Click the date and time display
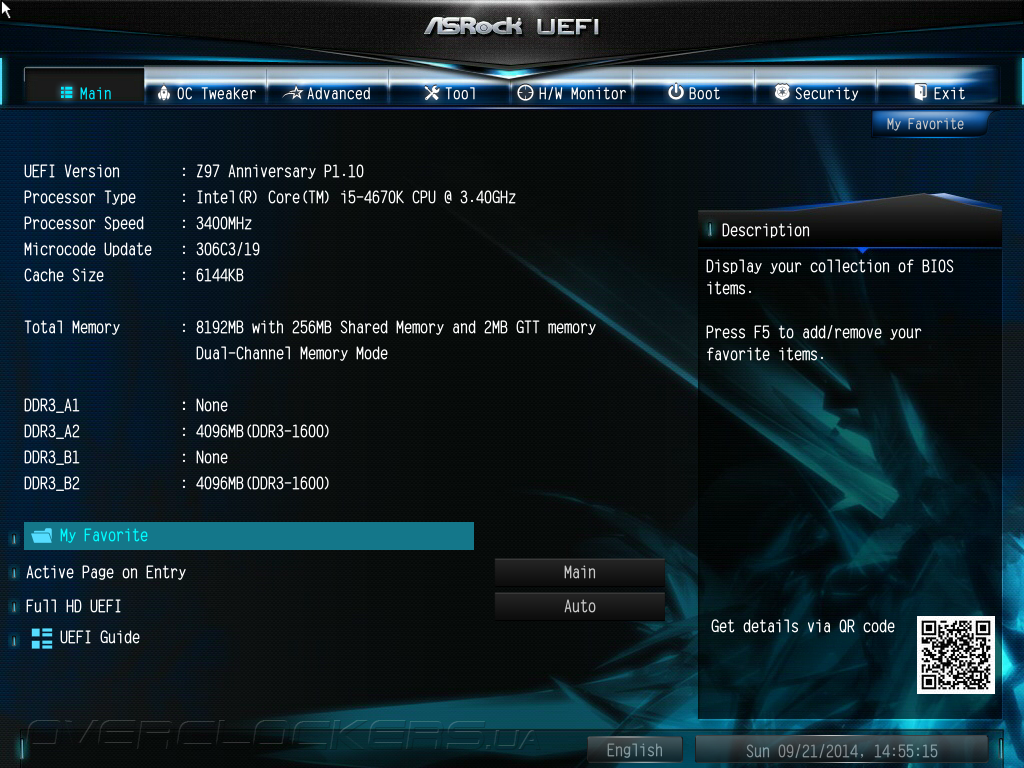This screenshot has width=1024, height=768. click(842, 751)
